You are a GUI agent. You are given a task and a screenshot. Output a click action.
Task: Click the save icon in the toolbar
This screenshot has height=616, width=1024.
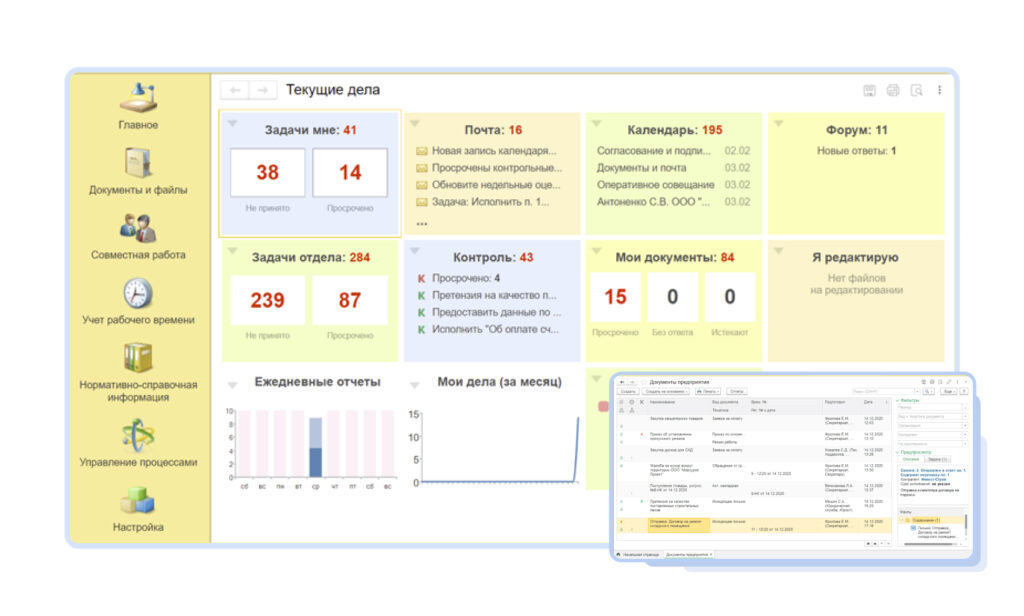(870, 89)
